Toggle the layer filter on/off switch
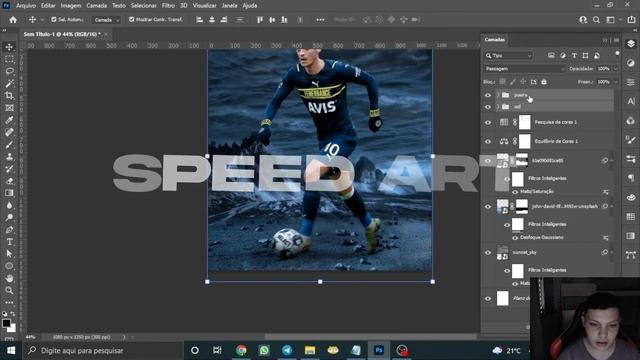The height and width of the screenshot is (360, 640). 617,53
